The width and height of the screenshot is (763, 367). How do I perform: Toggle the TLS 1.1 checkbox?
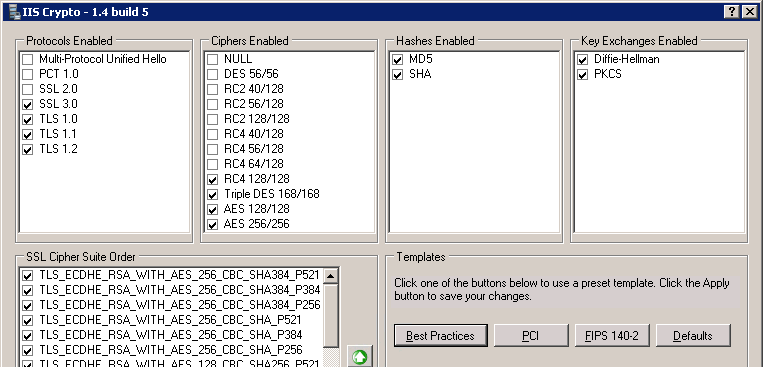click(x=28, y=135)
